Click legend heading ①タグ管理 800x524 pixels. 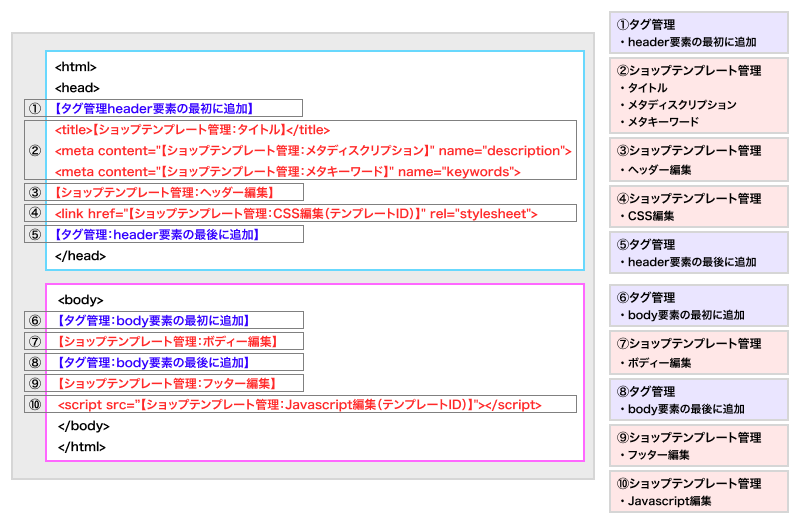645,24
